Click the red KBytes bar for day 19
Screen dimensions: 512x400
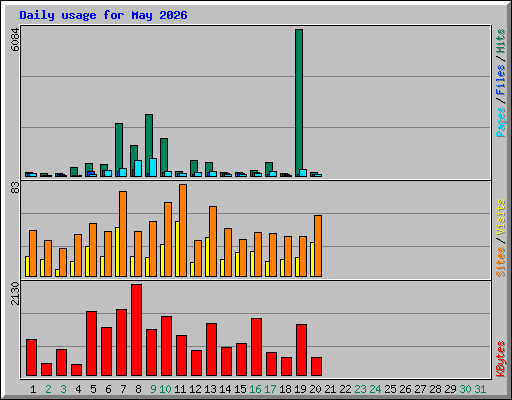pos(302,350)
